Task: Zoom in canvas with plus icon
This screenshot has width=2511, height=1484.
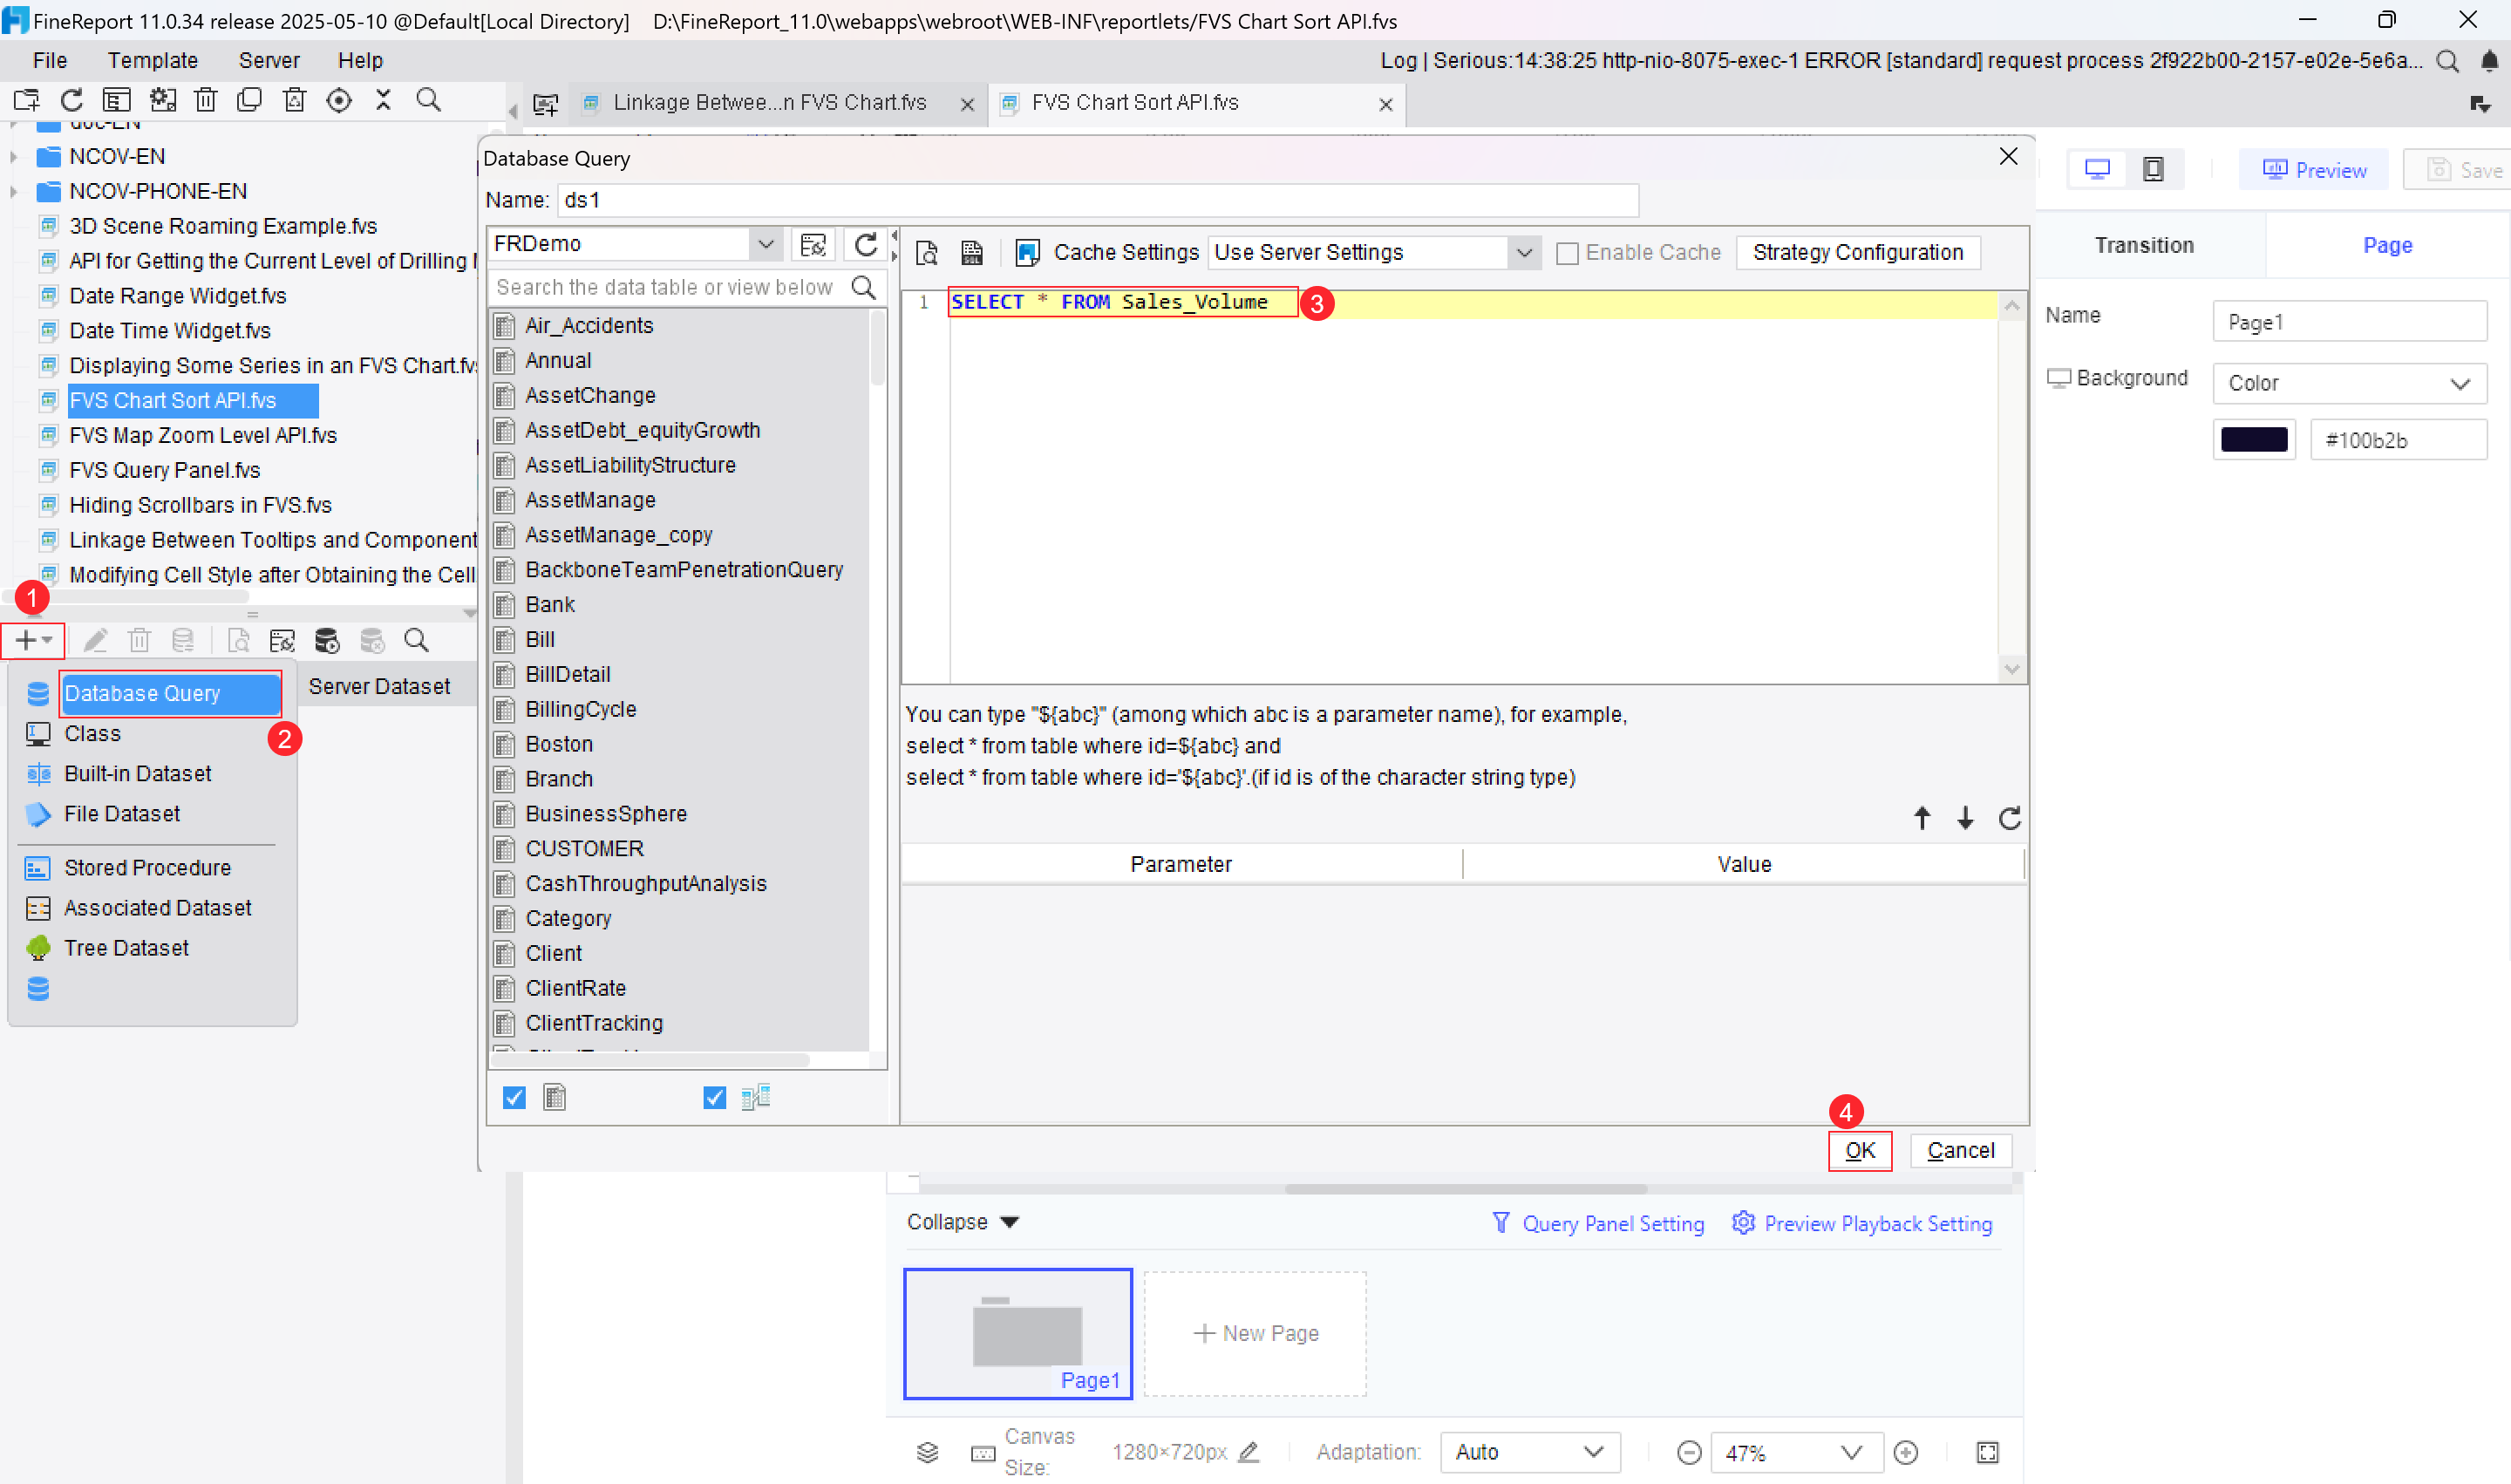Action: click(x=1906, y=1452)
